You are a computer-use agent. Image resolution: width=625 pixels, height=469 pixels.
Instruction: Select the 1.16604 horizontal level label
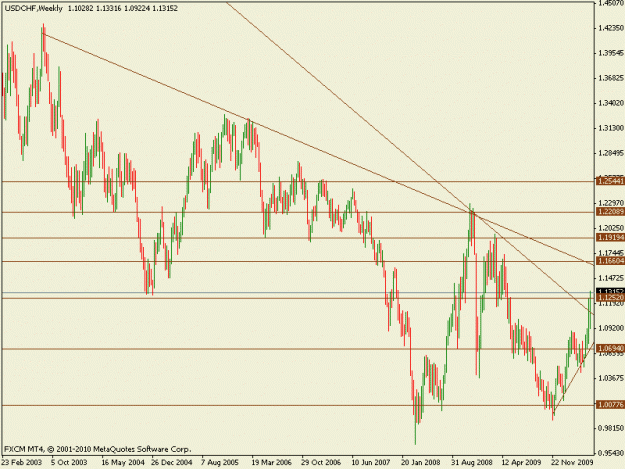(610, 261)
